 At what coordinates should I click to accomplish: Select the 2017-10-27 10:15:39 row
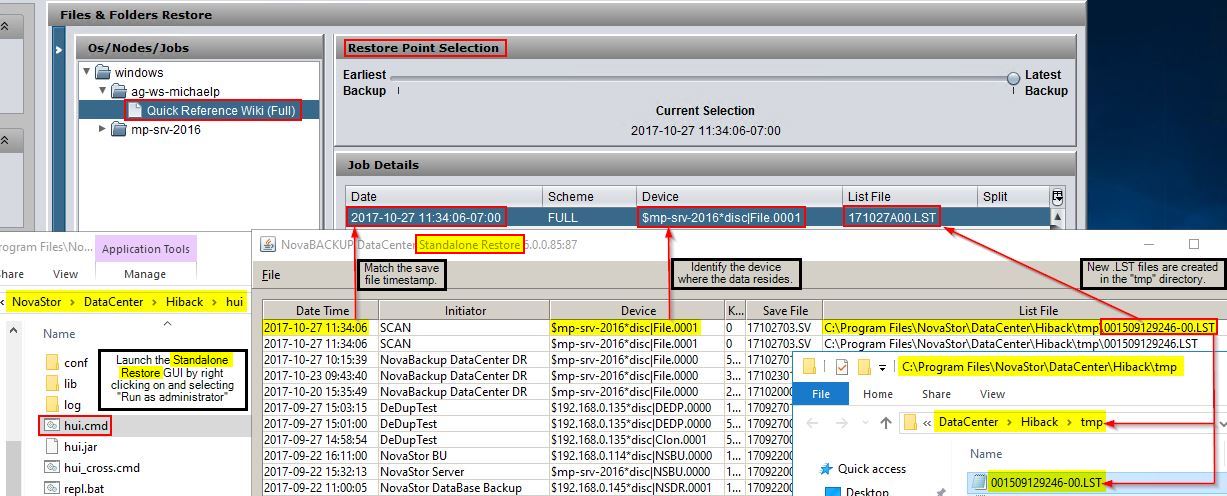tap(527, 360)
